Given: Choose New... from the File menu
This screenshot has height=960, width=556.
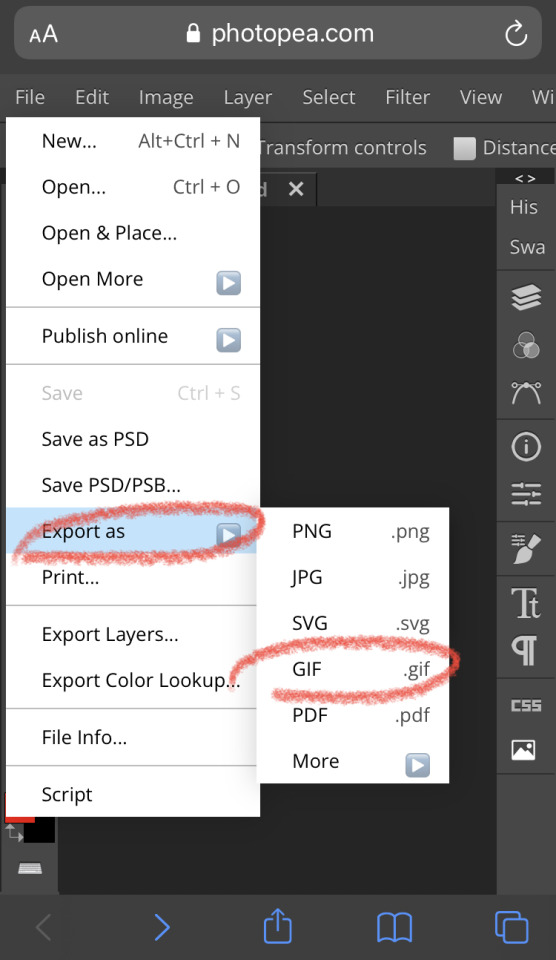Looking at the screenshot, I should point(133,141).
